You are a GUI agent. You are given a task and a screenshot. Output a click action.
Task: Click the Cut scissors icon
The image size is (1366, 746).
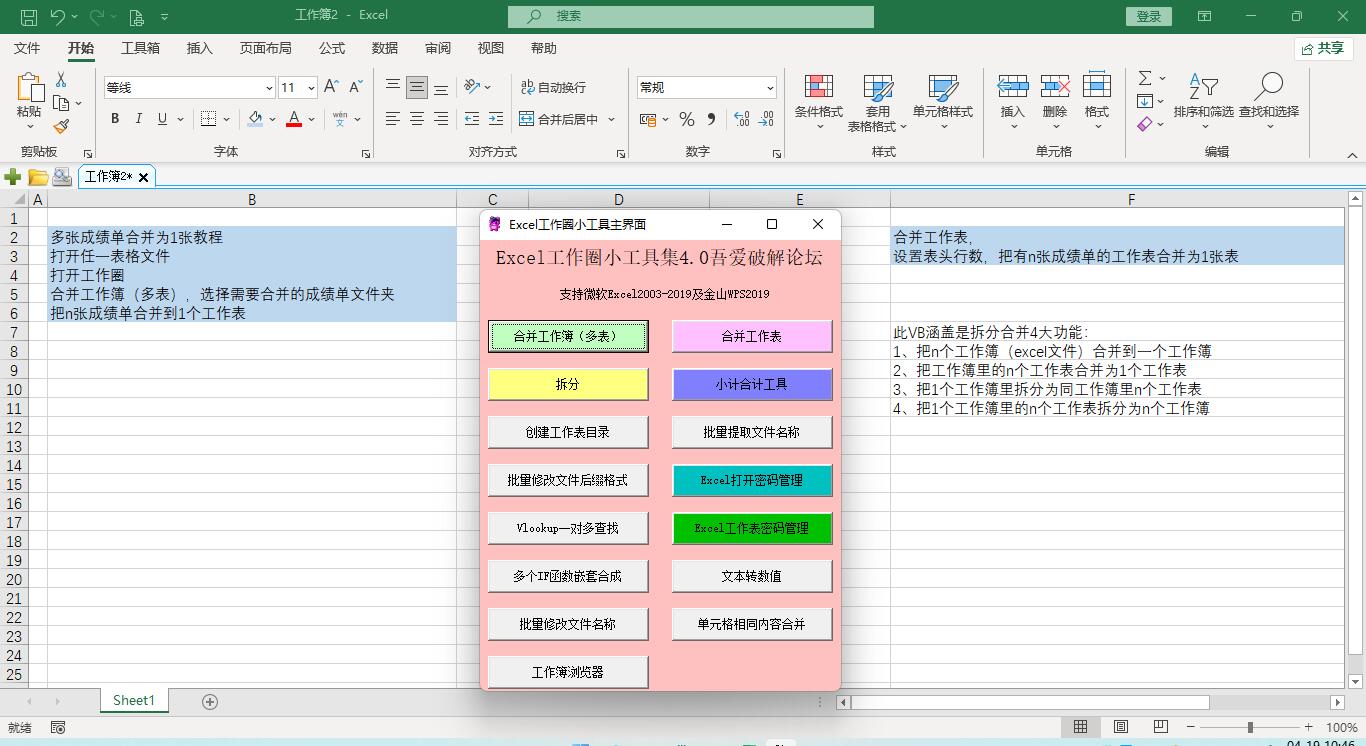(61, 80)
